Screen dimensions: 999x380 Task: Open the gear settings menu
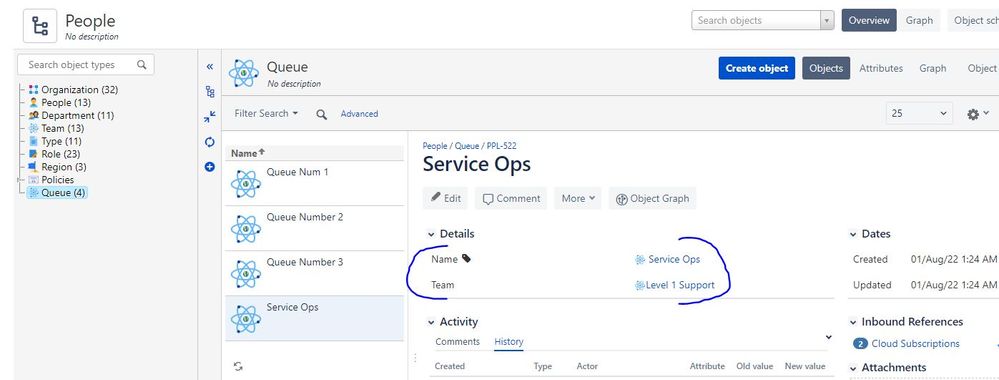pyautogui.click(x=977, y=114)
